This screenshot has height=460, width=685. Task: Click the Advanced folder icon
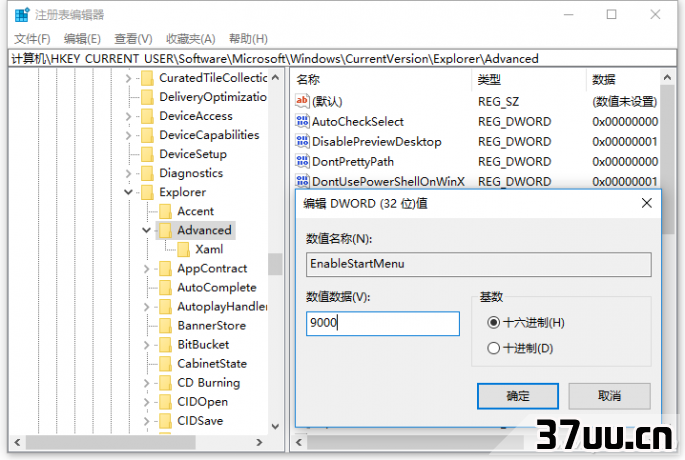coord(166,230)
